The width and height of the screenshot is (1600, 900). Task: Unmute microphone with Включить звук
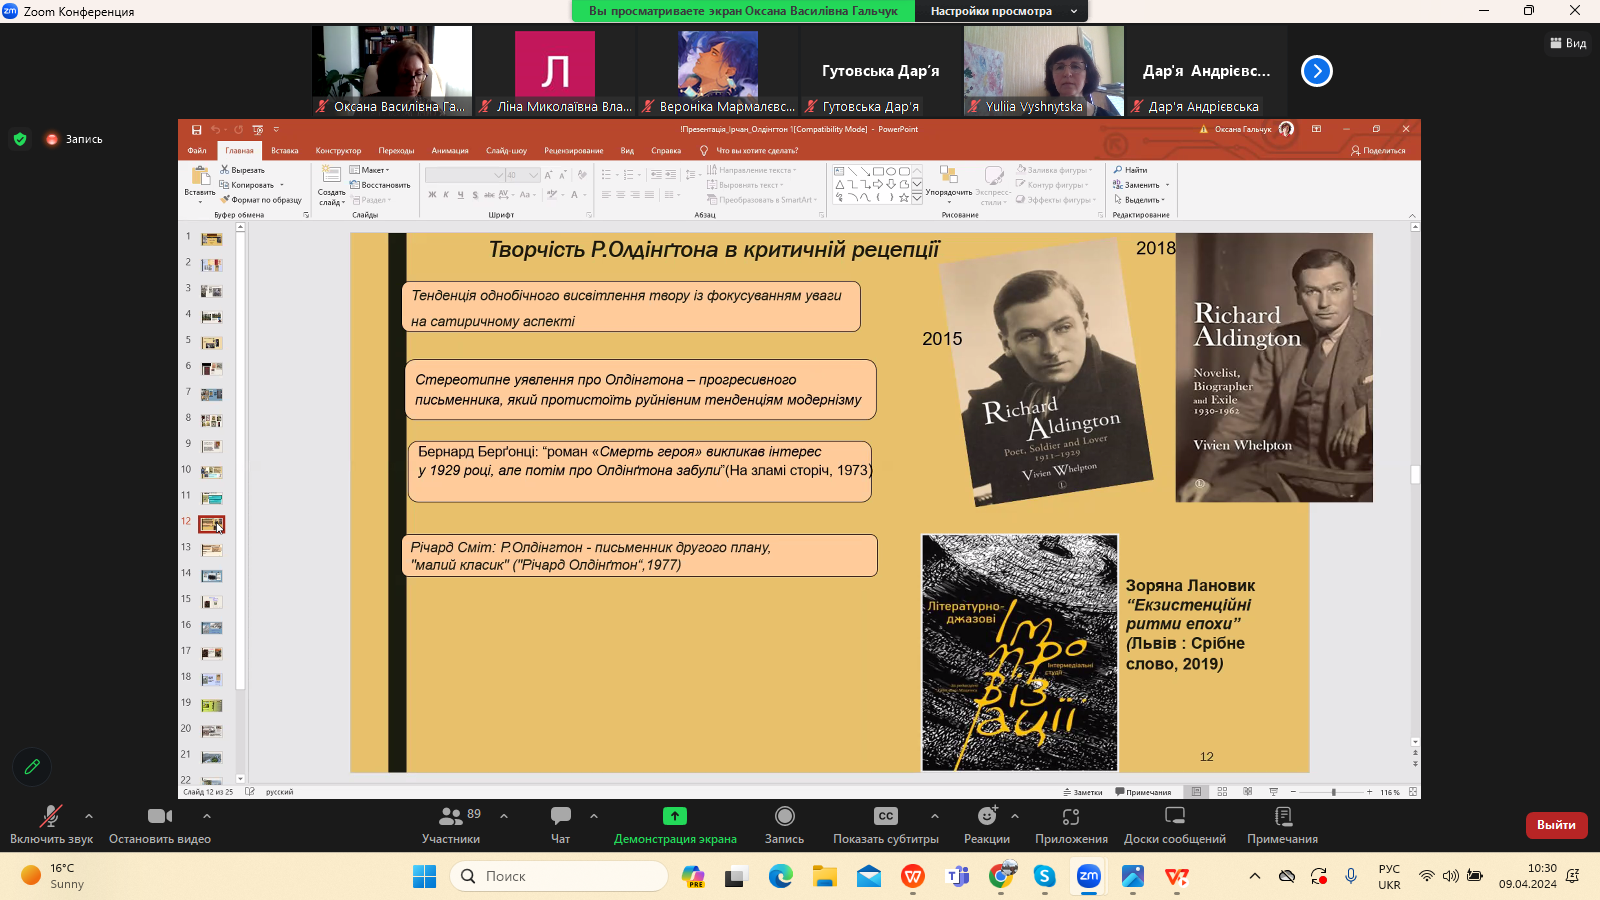coord(50,817)
